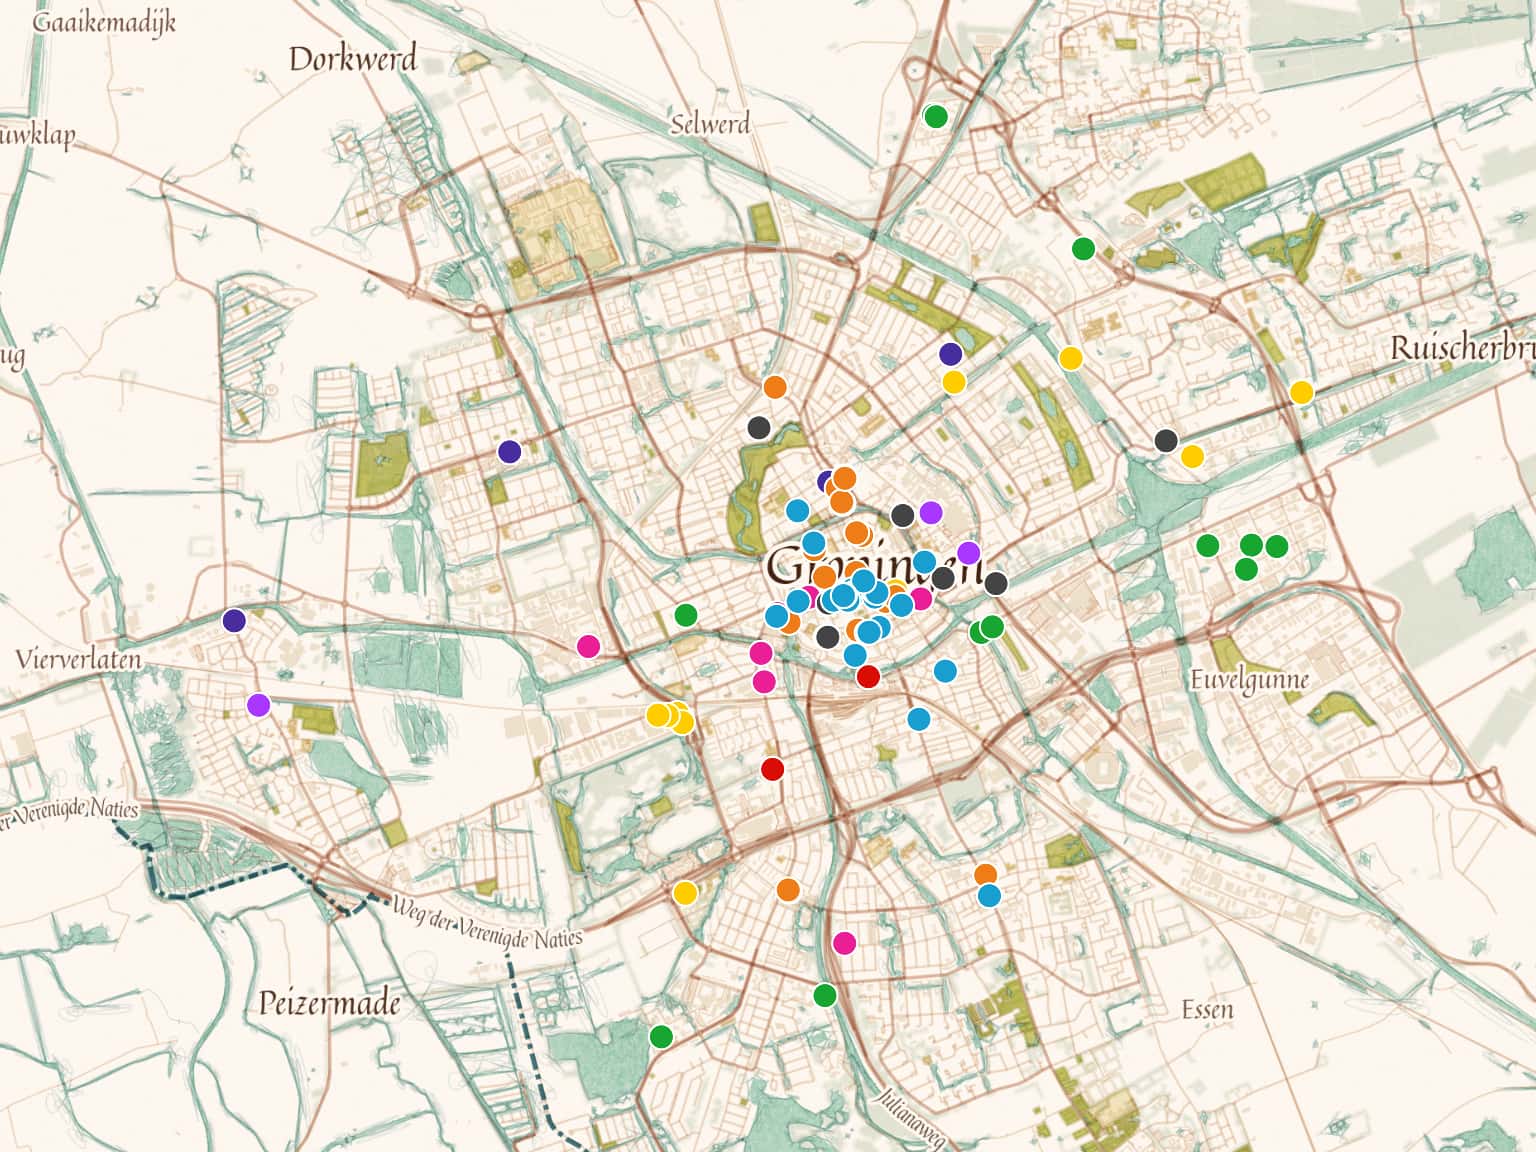Select the Euvelgunne place label

coord(1248,681)
